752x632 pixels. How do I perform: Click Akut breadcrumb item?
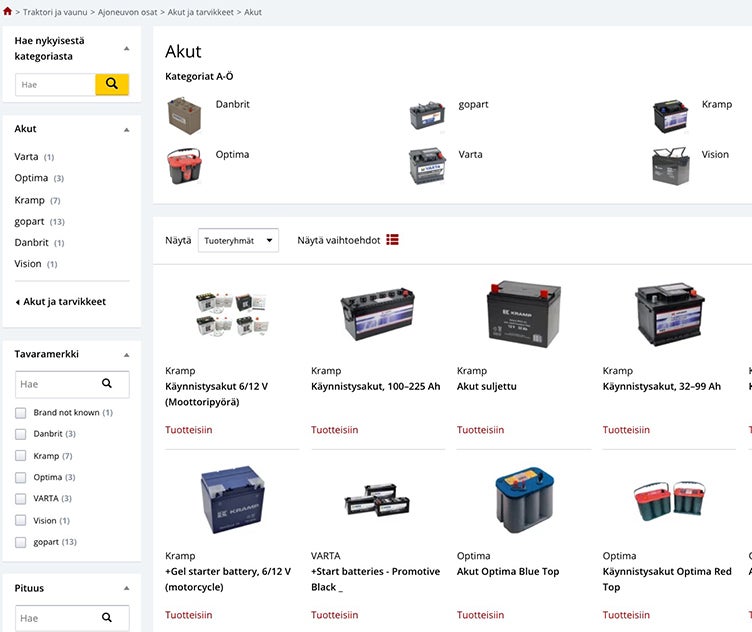(x=253, y=12)
